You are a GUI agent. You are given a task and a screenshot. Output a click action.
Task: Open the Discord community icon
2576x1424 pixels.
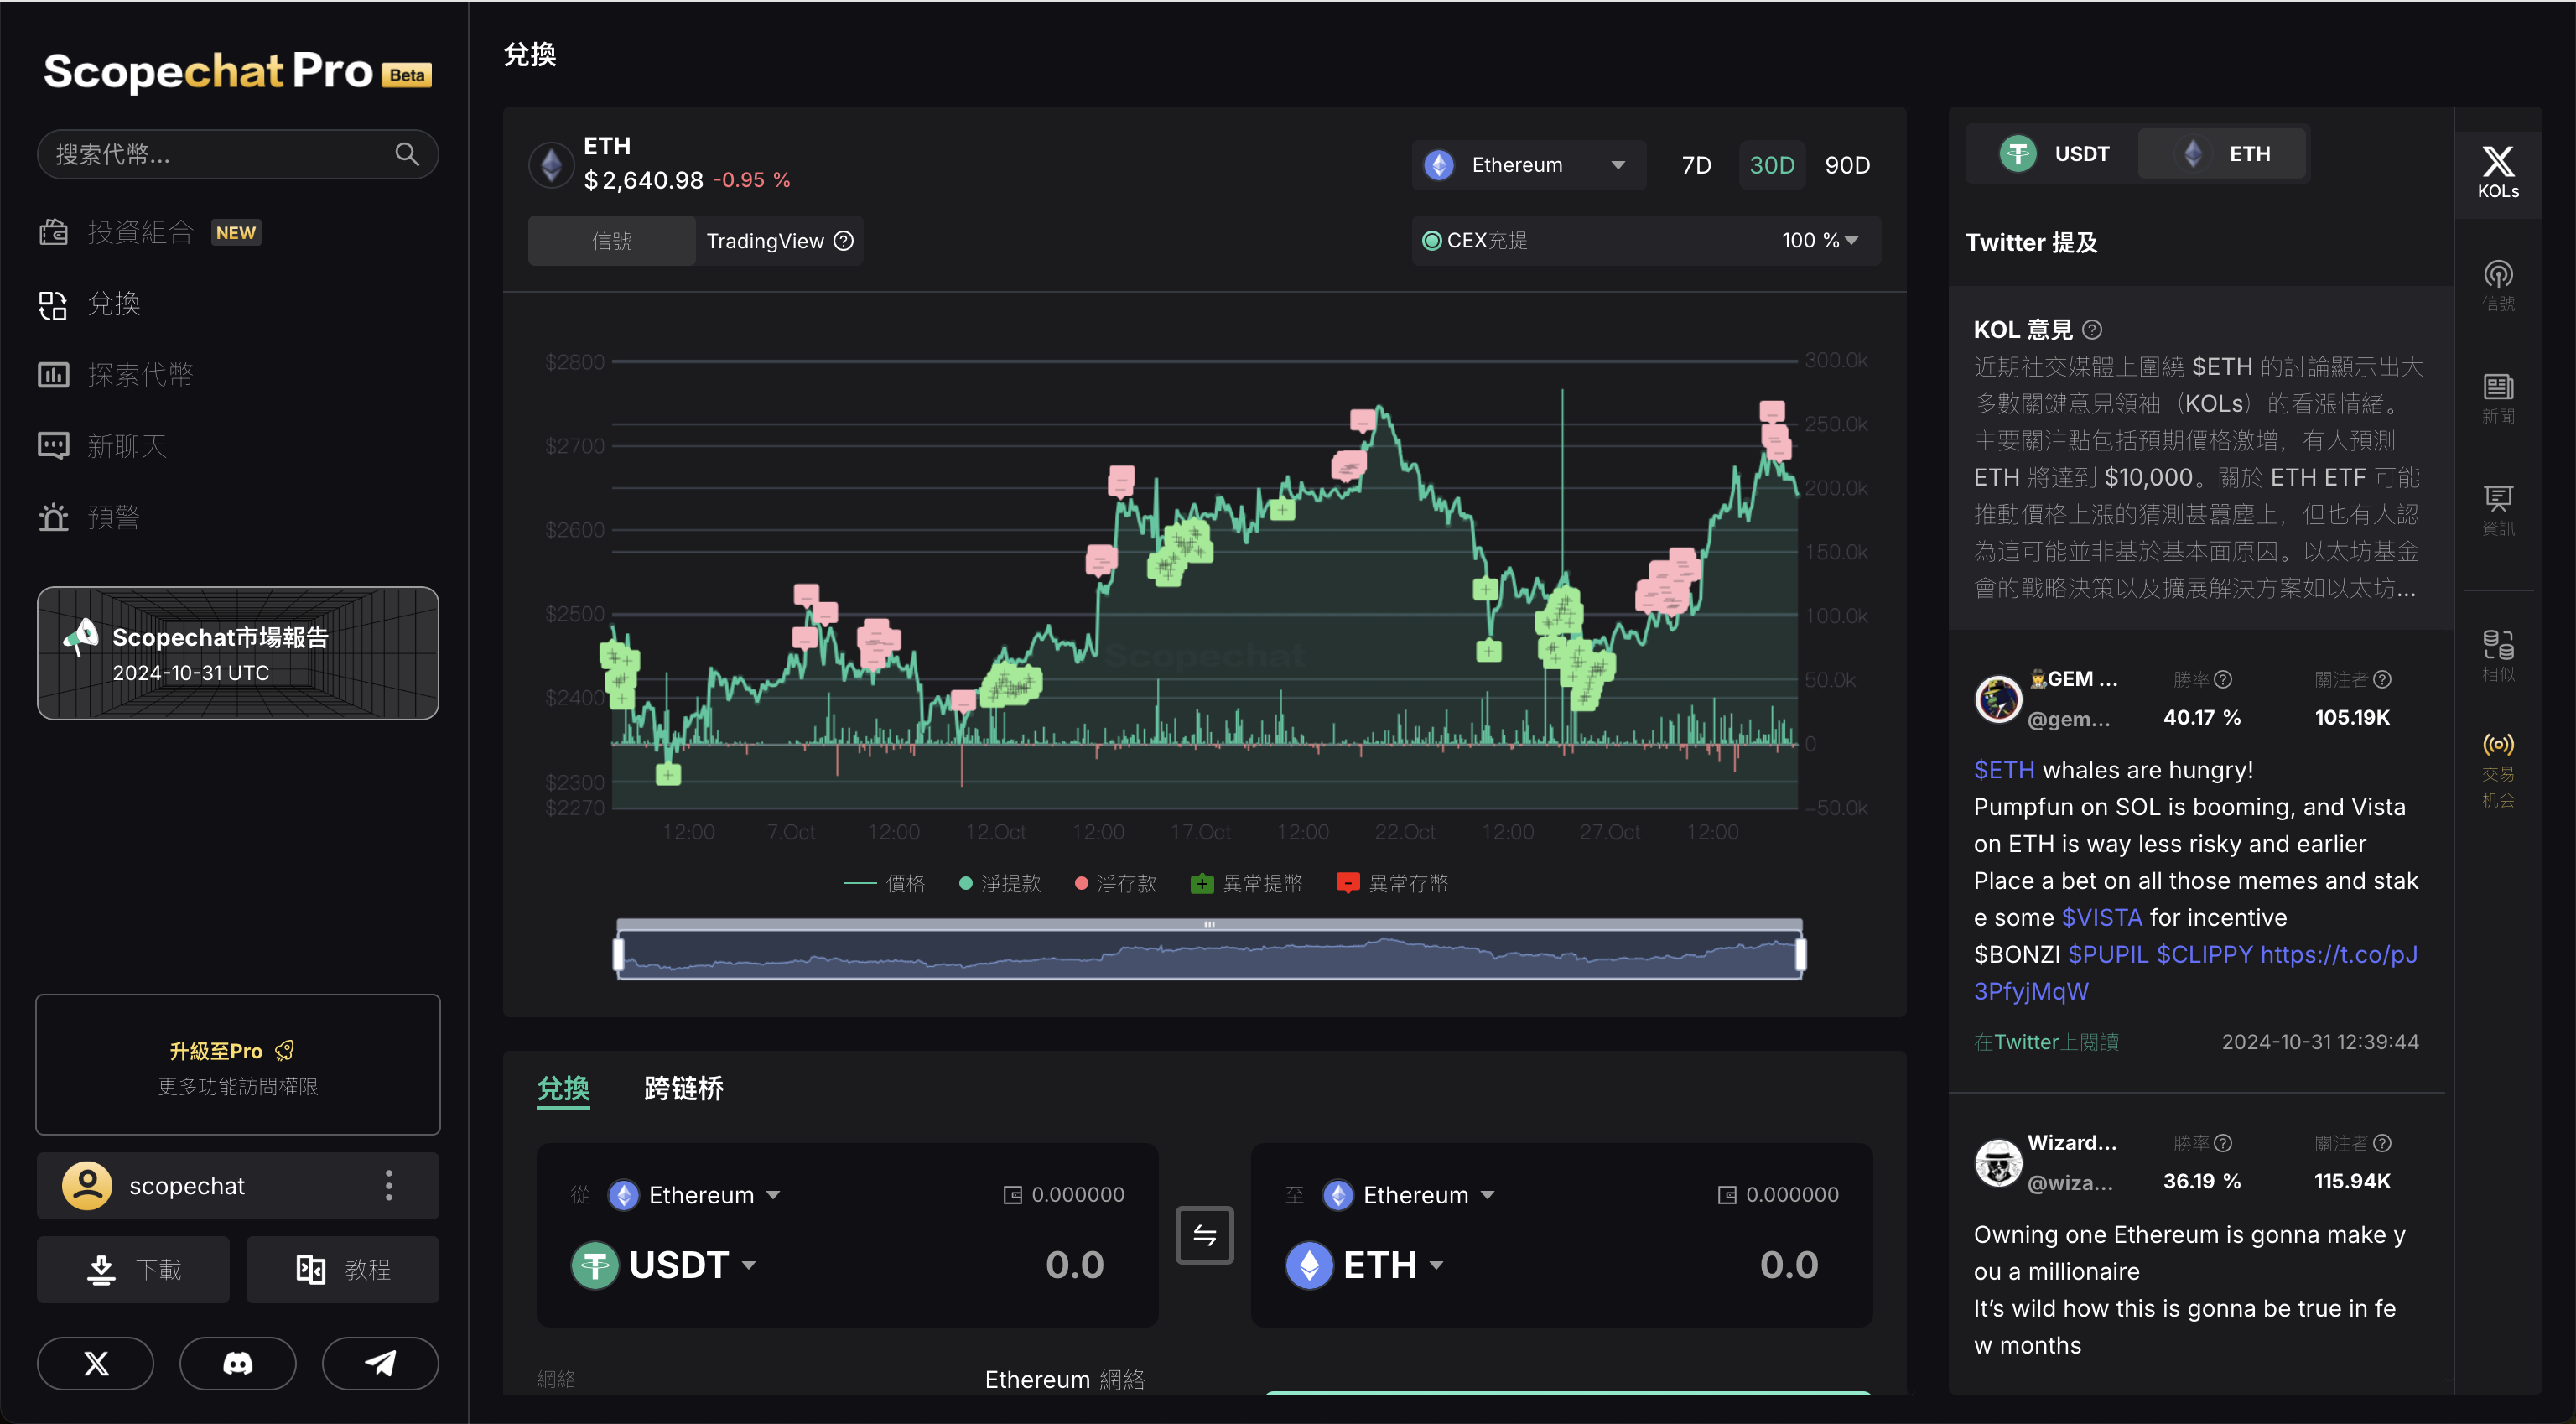point(237,1363)
